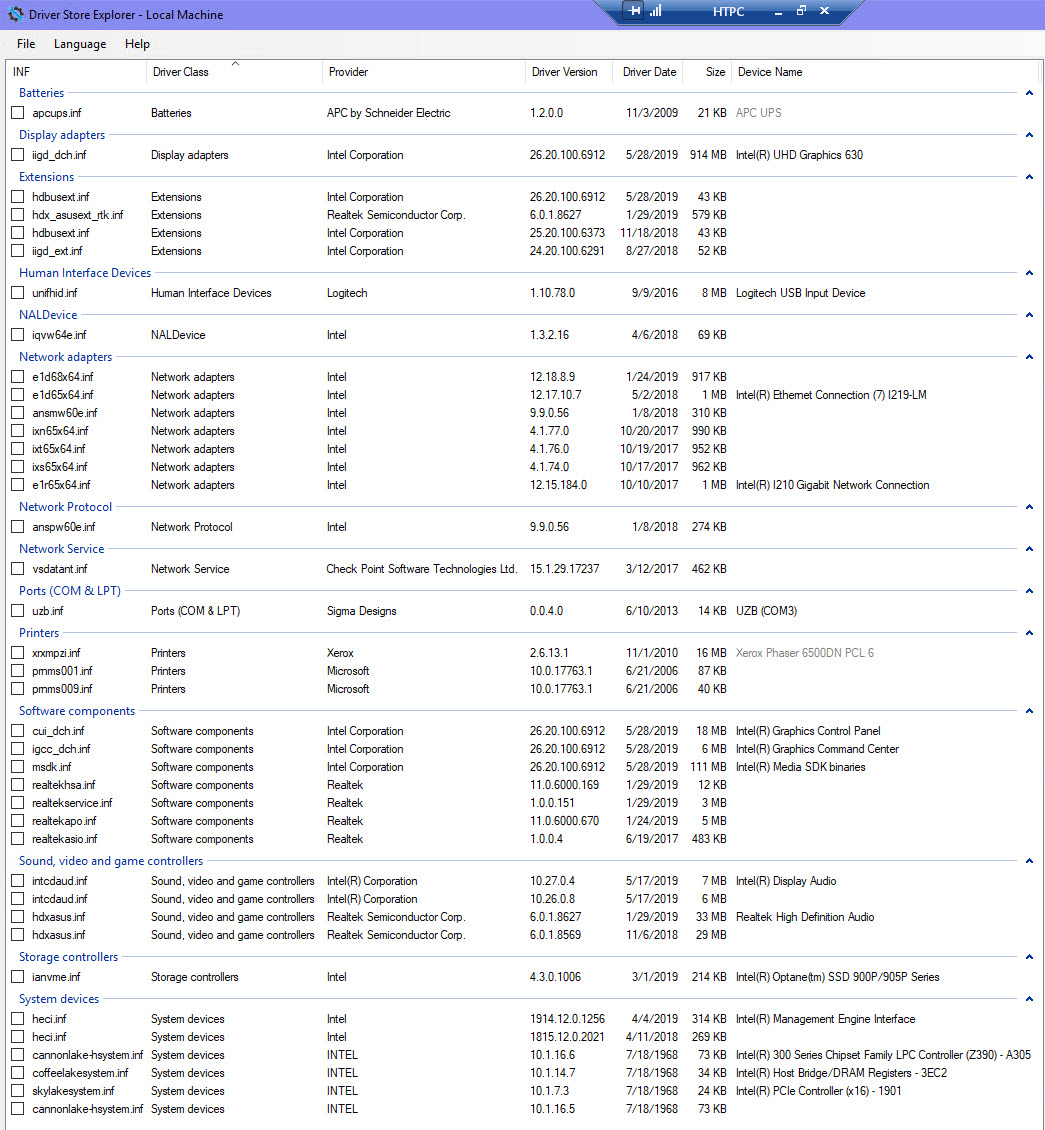Image resolution: width=1045 pixels, height=1130 pixels.
Task: Click device name Logitech USB Input Device
Action: [x=801, y=293]
